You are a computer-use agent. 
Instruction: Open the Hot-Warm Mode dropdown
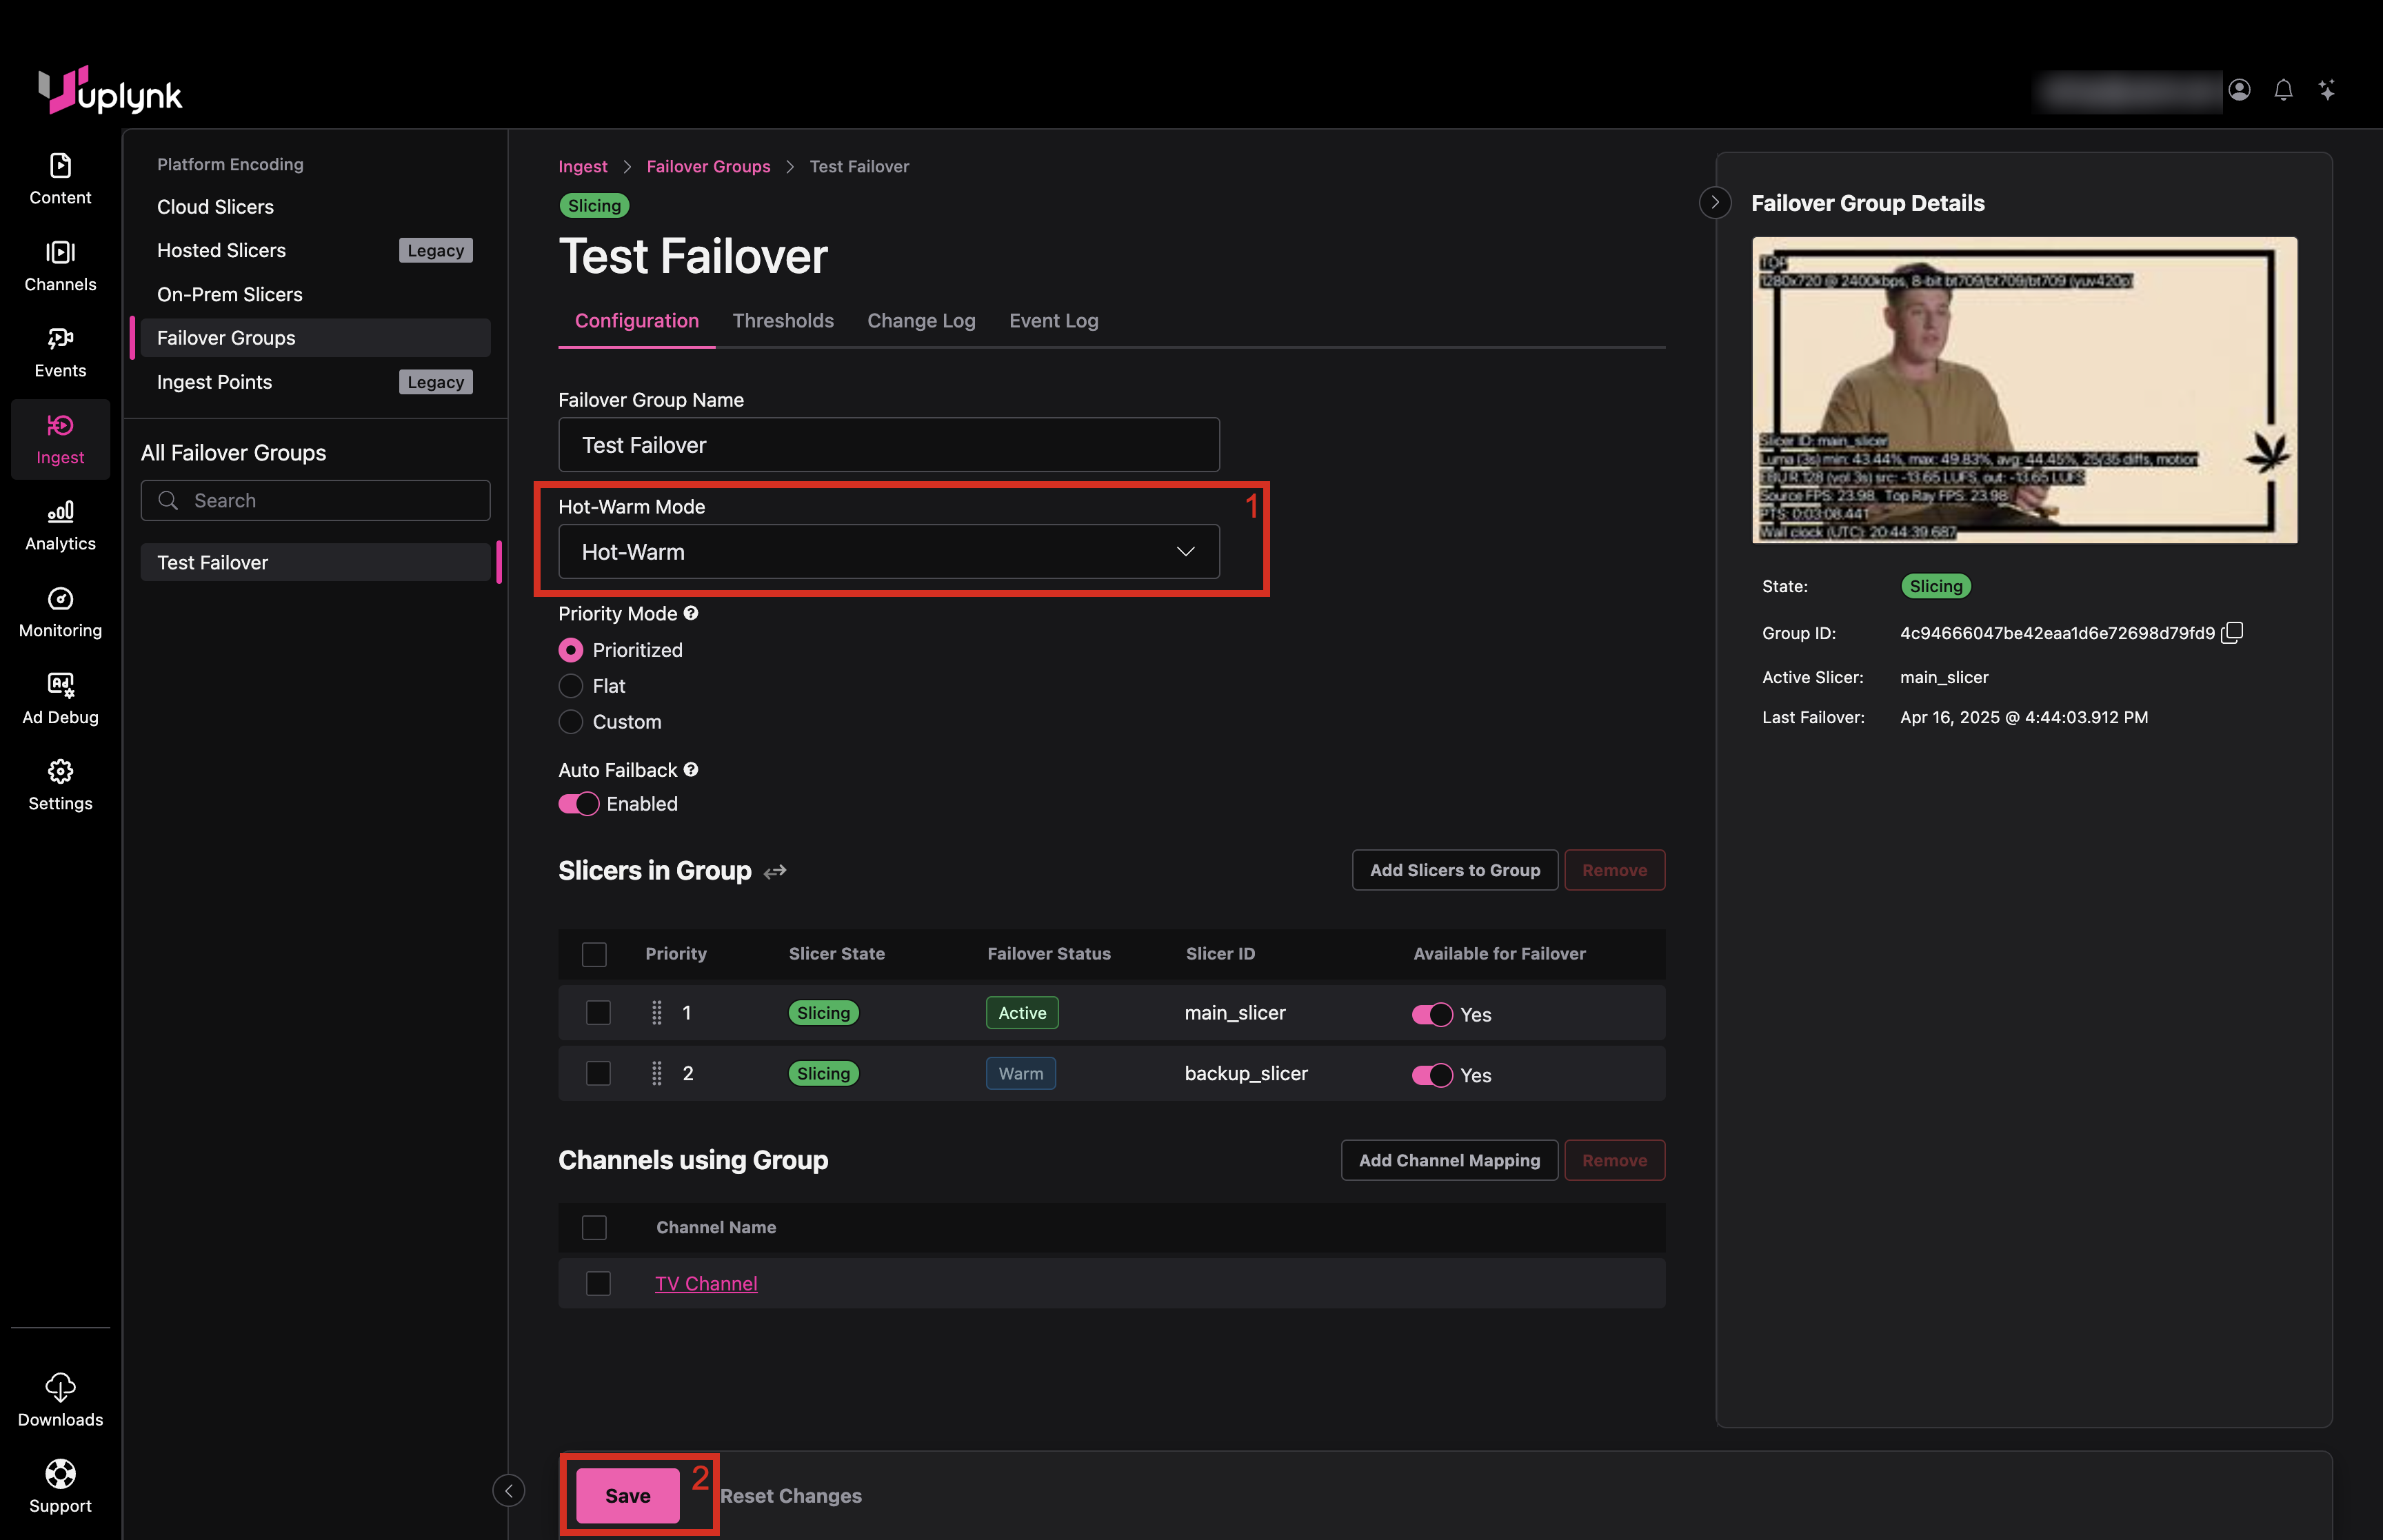click(888, 552)
